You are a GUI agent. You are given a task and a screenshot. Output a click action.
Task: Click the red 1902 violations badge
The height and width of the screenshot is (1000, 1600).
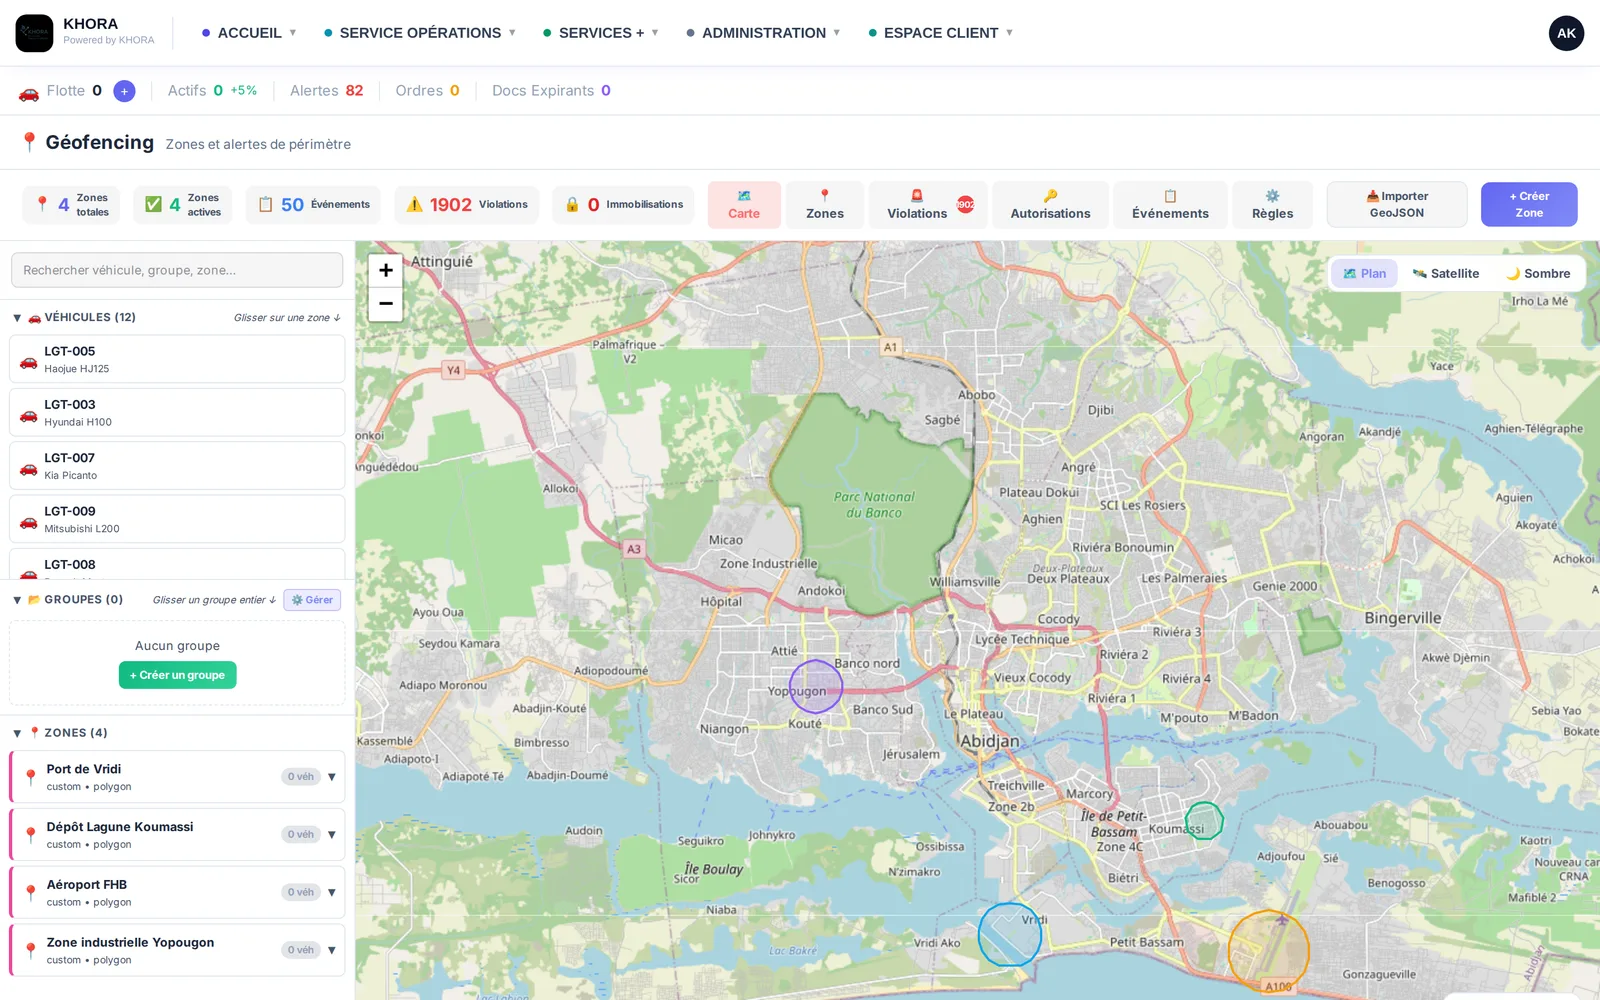click(x=965, y=204)
